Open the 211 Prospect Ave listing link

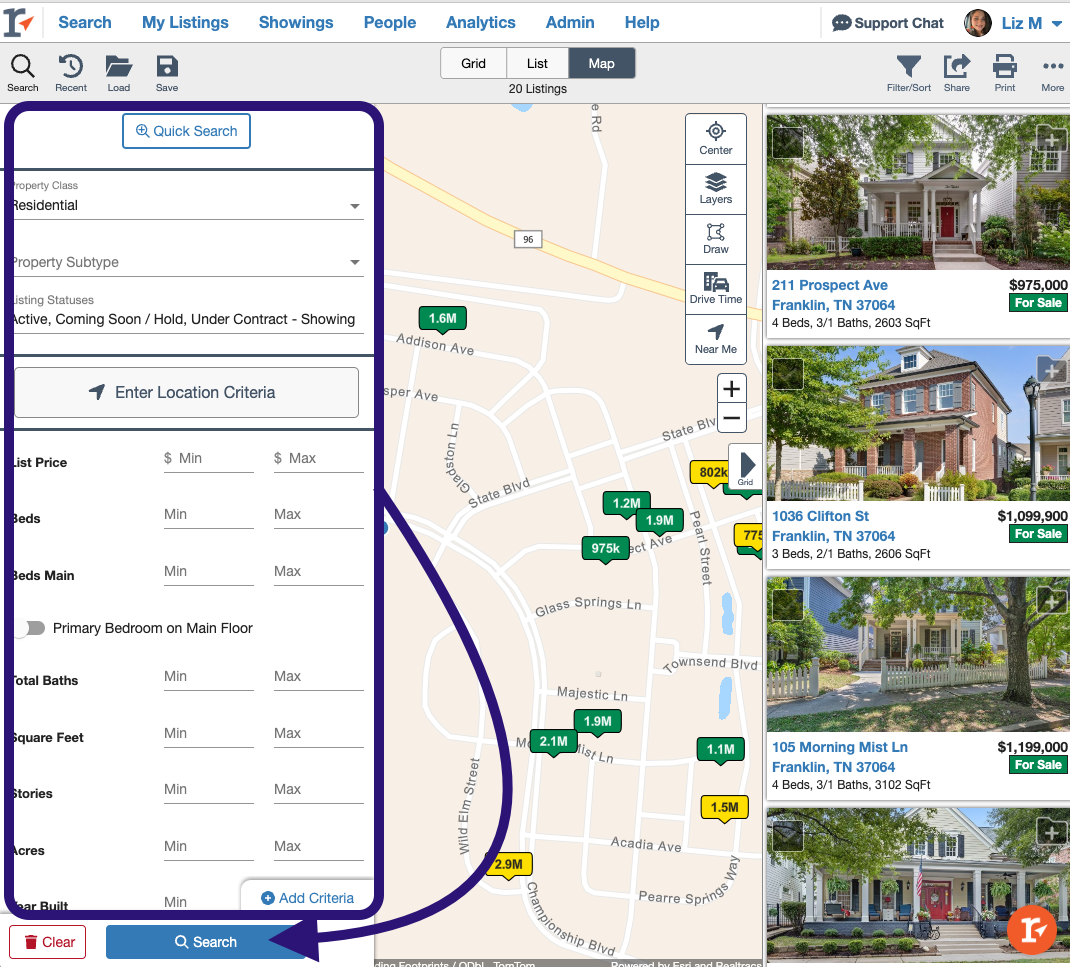click(x=830, y=285)
